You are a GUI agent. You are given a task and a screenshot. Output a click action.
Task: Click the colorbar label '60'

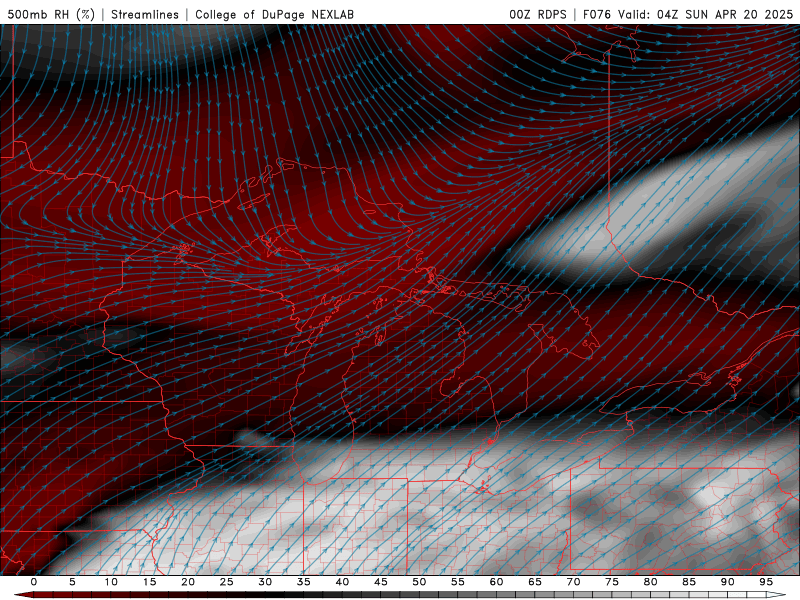pos(496,582)
